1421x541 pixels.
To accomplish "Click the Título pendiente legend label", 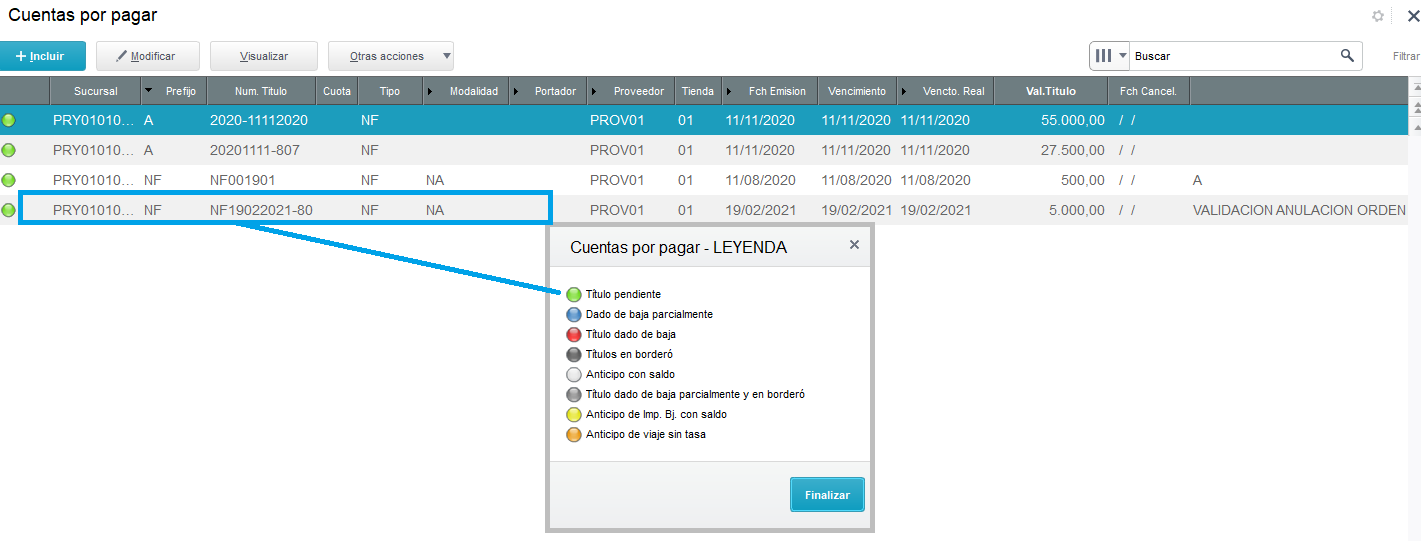I will pyautogui.click(x=623, y=294).
